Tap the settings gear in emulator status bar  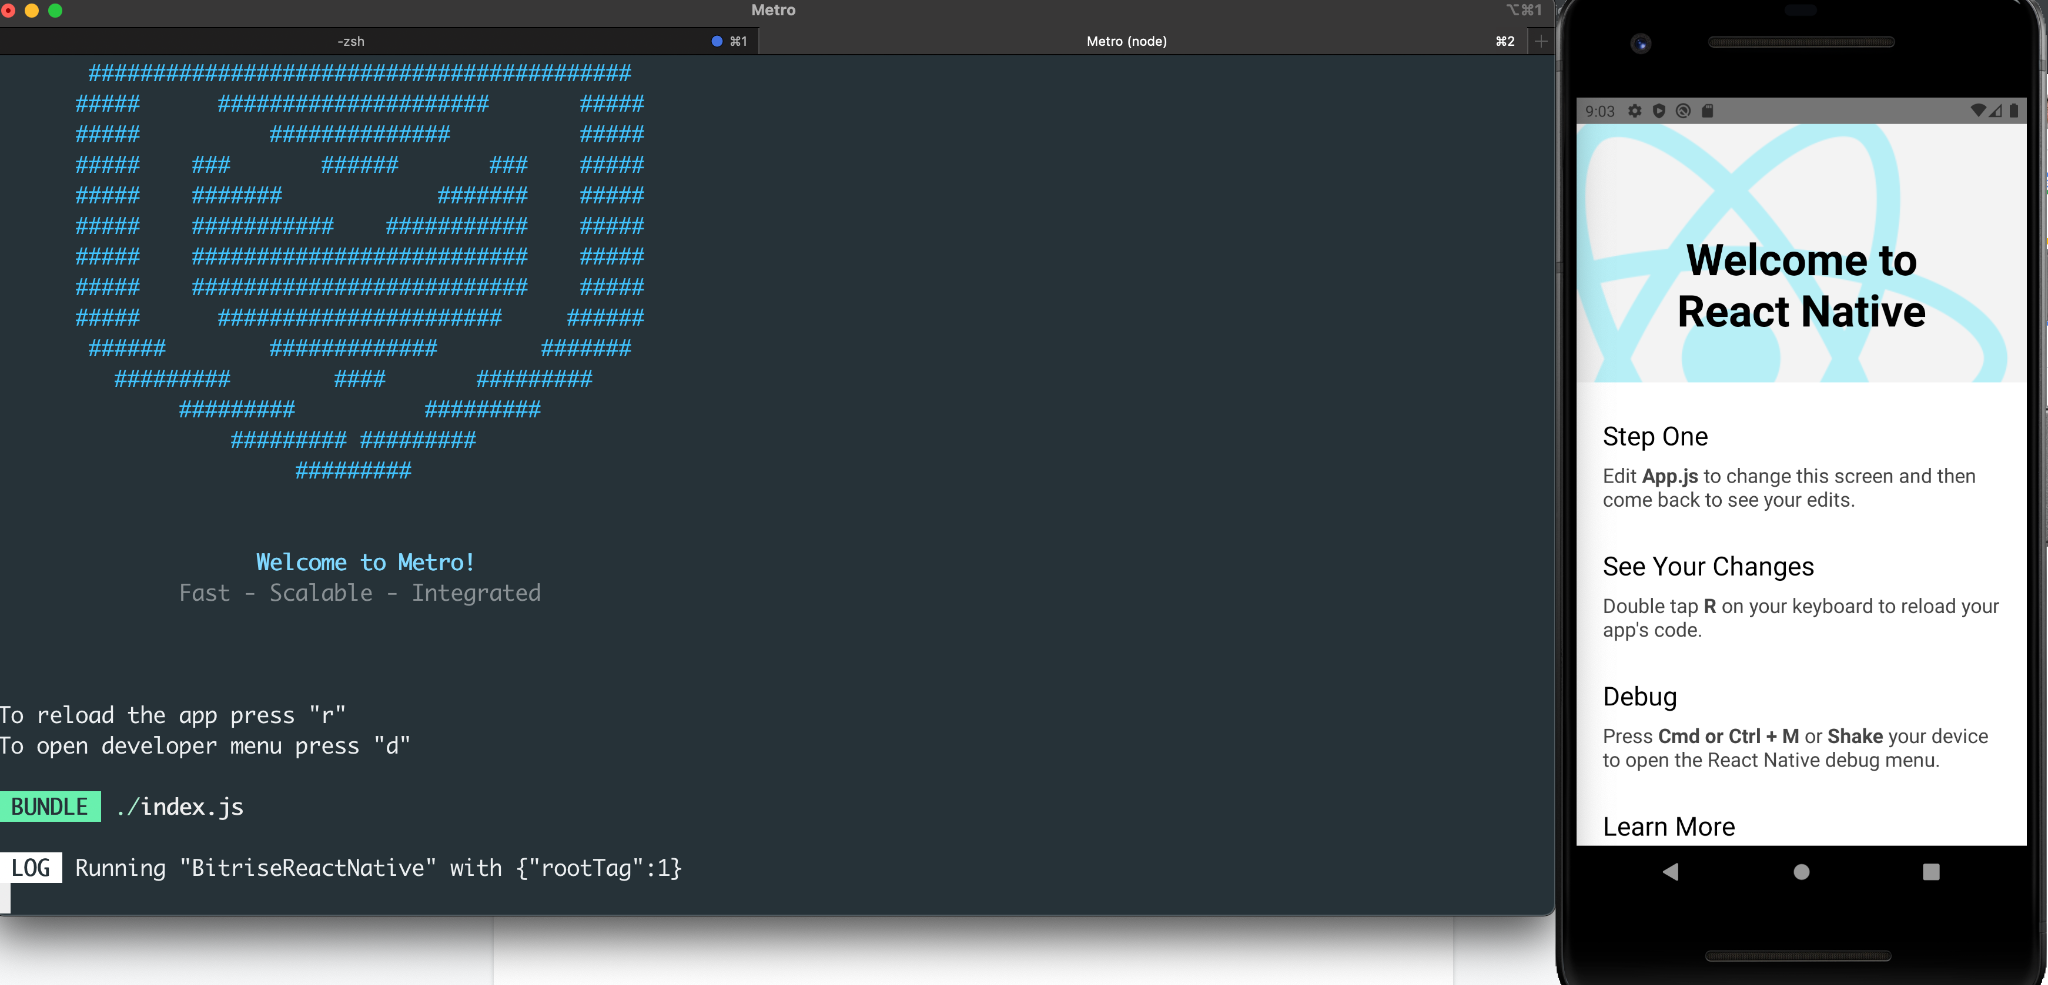[1635, 111]
